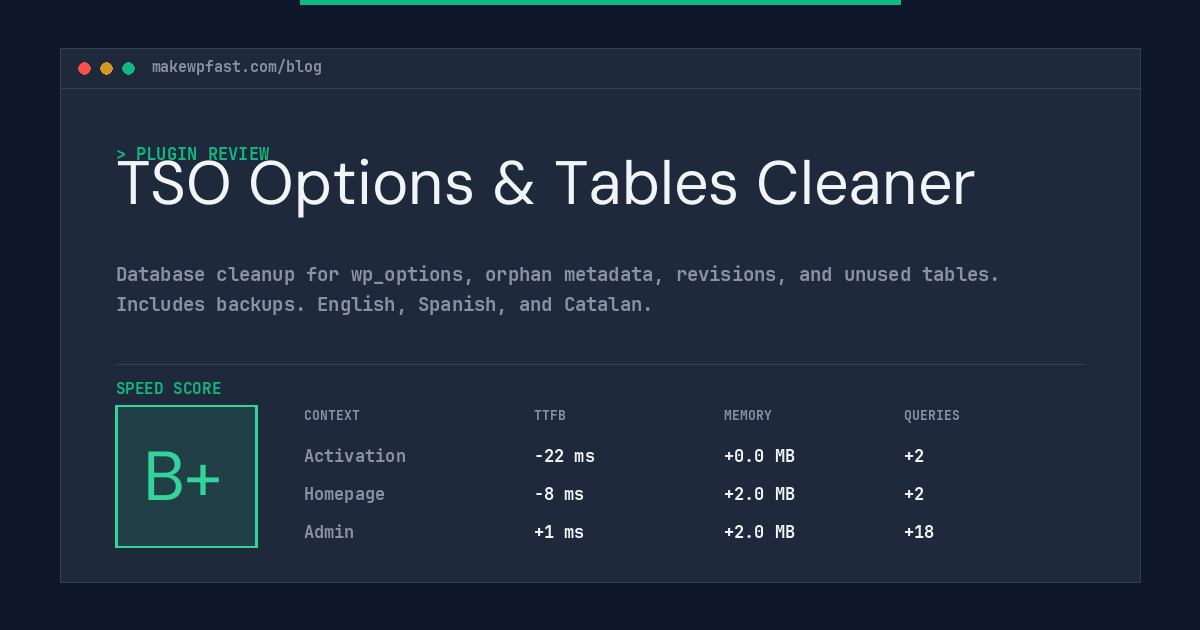Click the Activation memory value +0.0 MB
1200x630 pixels.
(x=759, y=456)
